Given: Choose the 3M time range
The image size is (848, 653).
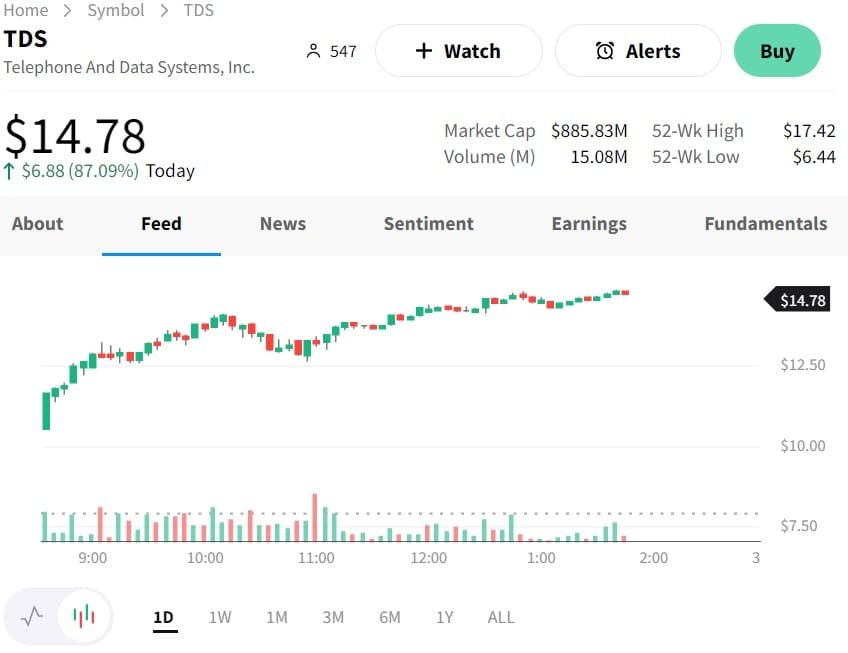Looking at the screenshot, I should tap(333, 617).
